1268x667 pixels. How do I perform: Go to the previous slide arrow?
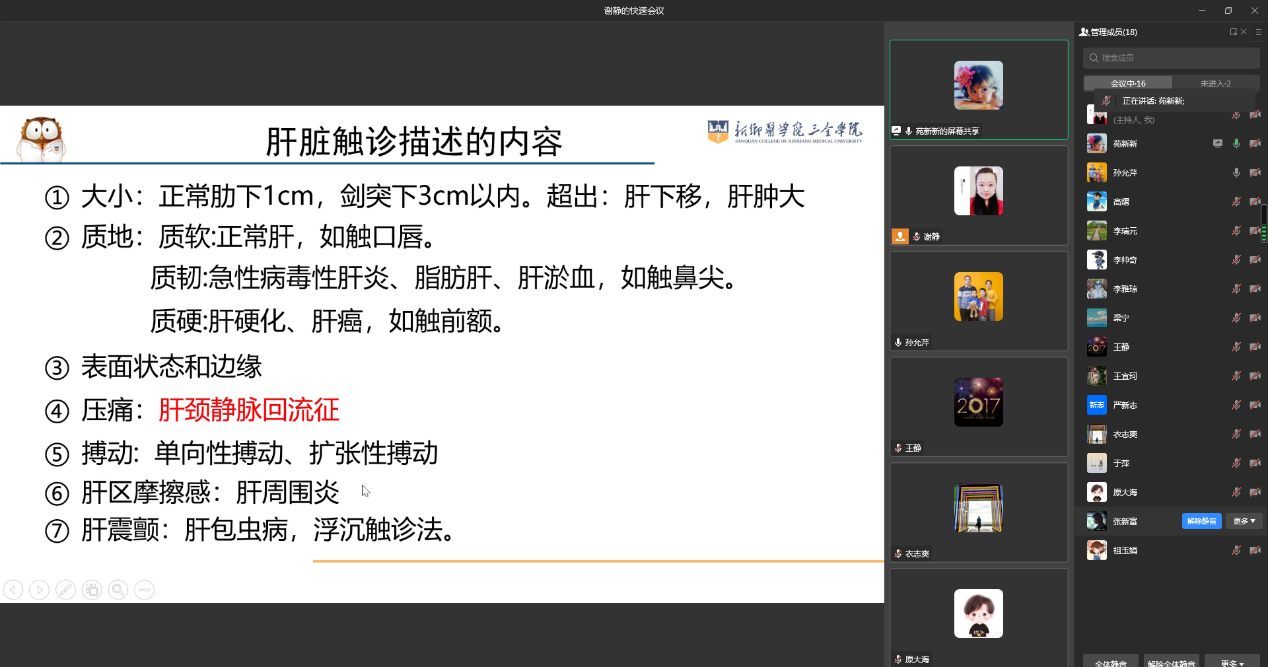(x=13, y=590)
